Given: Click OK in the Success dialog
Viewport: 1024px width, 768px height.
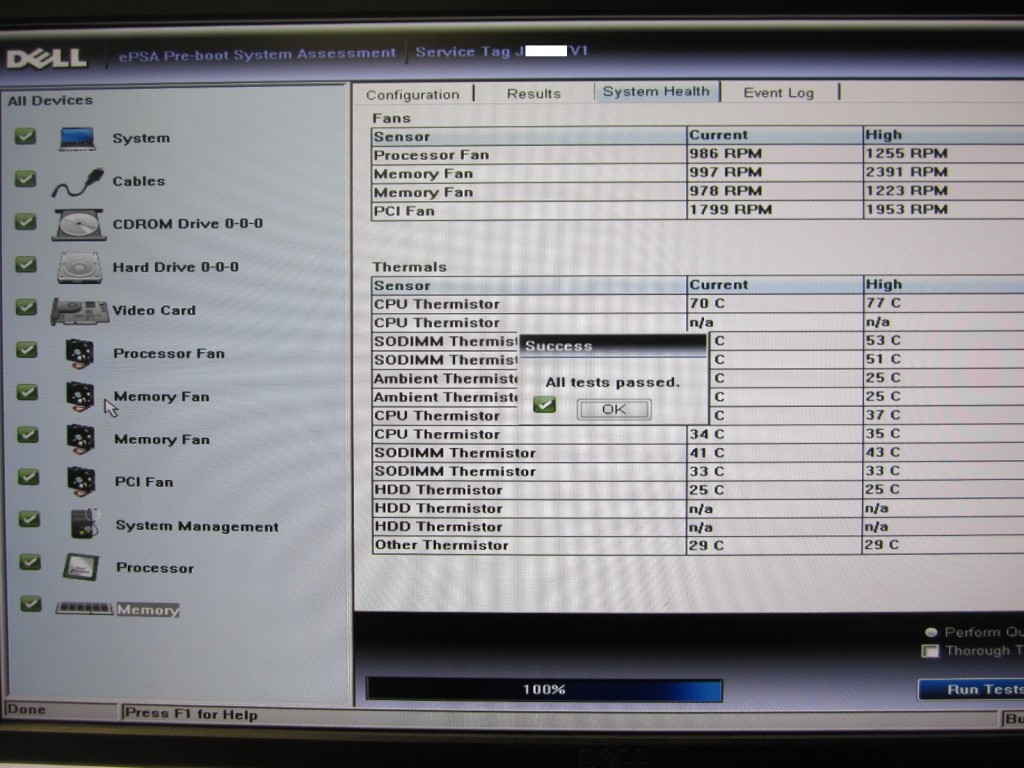Looking at the screenshot, I should click(614, 409).
